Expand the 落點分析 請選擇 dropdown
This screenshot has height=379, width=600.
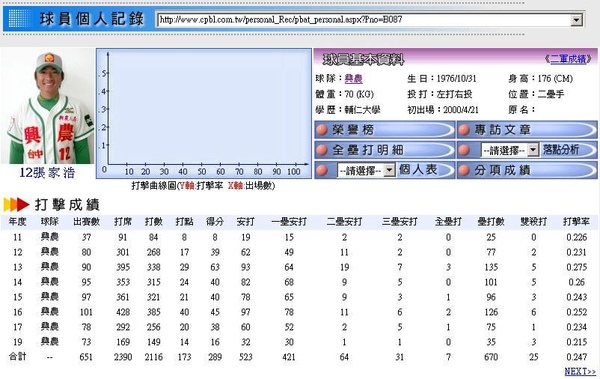(x=509, y=150)
